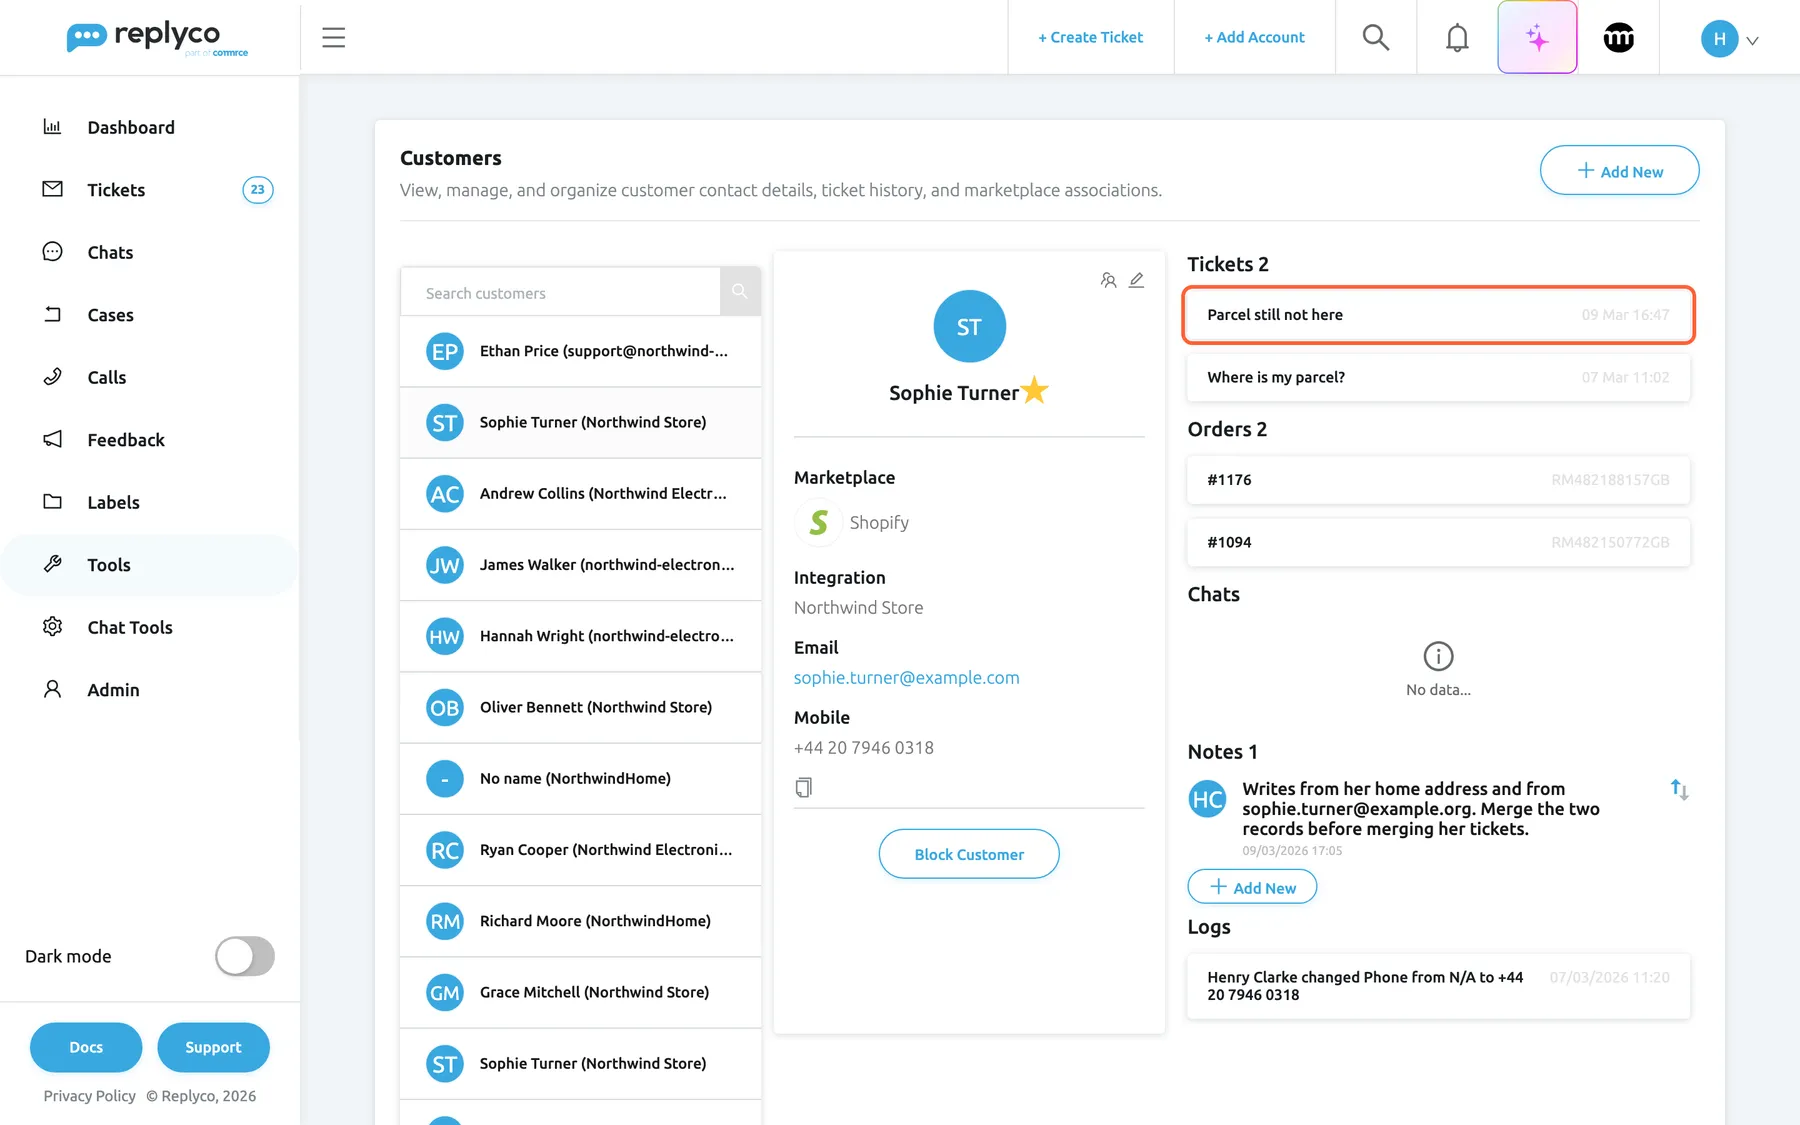This screenshot has width=1800, height=1125.
Task: Open the AI sparkle assistant icon
Action: tap(1537, 37)
